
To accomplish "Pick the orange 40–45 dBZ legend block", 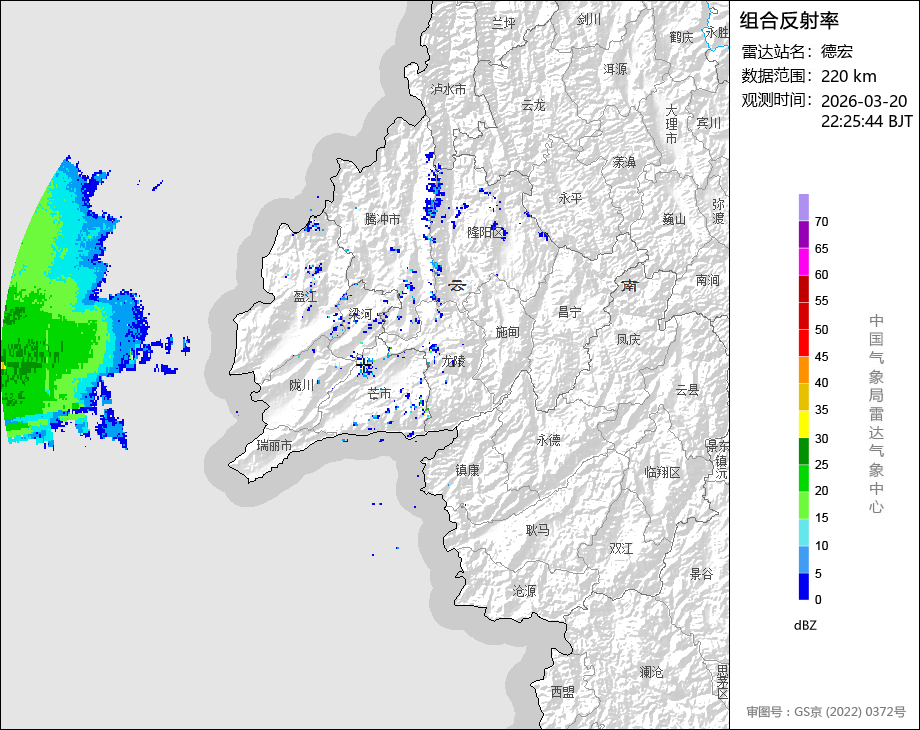I will [804, 369].
